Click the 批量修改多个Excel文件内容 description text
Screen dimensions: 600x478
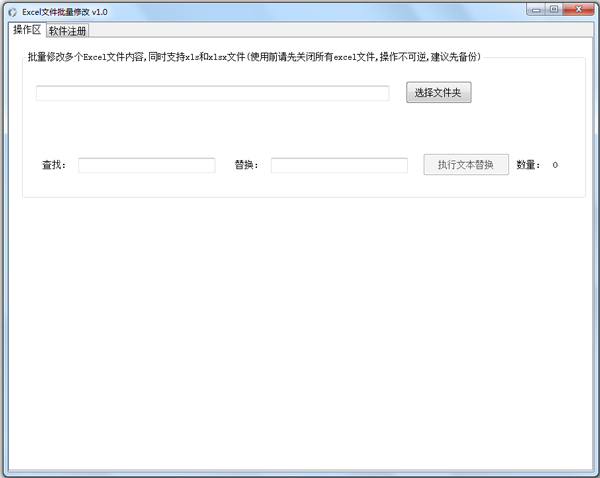pyautogui.click(x=254, y=57)
